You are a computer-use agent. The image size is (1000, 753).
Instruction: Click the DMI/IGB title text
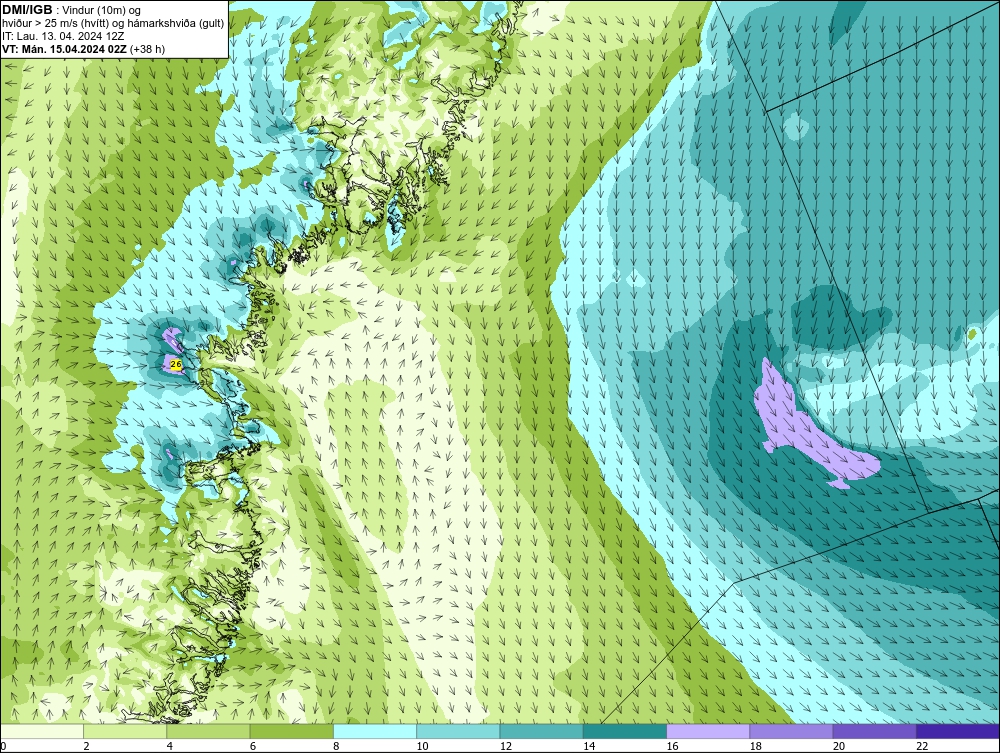coord(27,10)
